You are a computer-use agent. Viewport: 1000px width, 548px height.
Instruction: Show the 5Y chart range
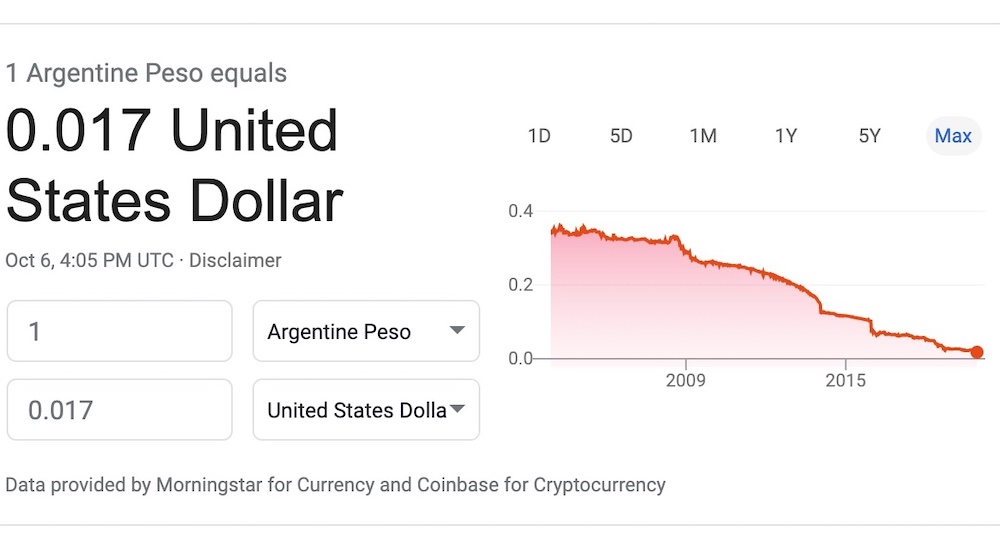[x=869, y=136]
